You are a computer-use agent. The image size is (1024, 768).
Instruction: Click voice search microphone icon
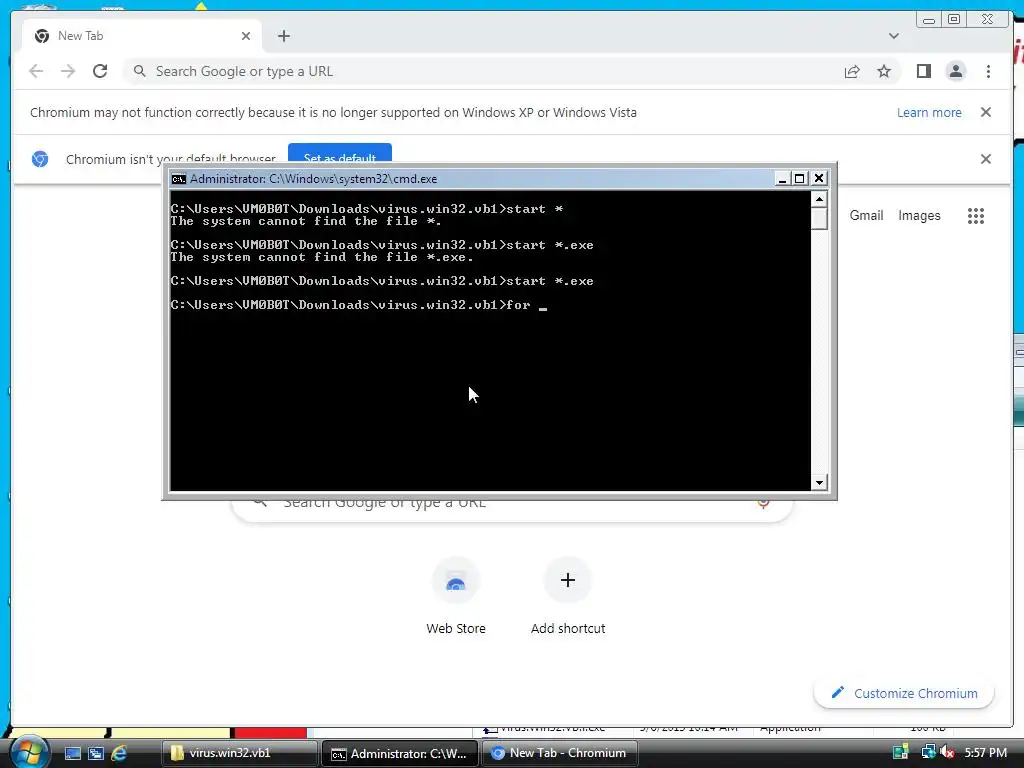pyautogui.click(x=763, y=504)
